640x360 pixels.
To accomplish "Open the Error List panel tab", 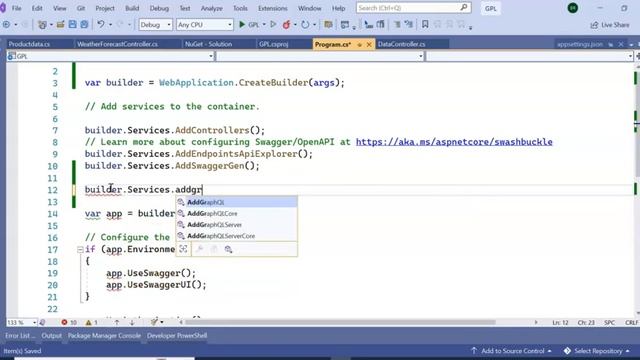I will pos(20,336).
